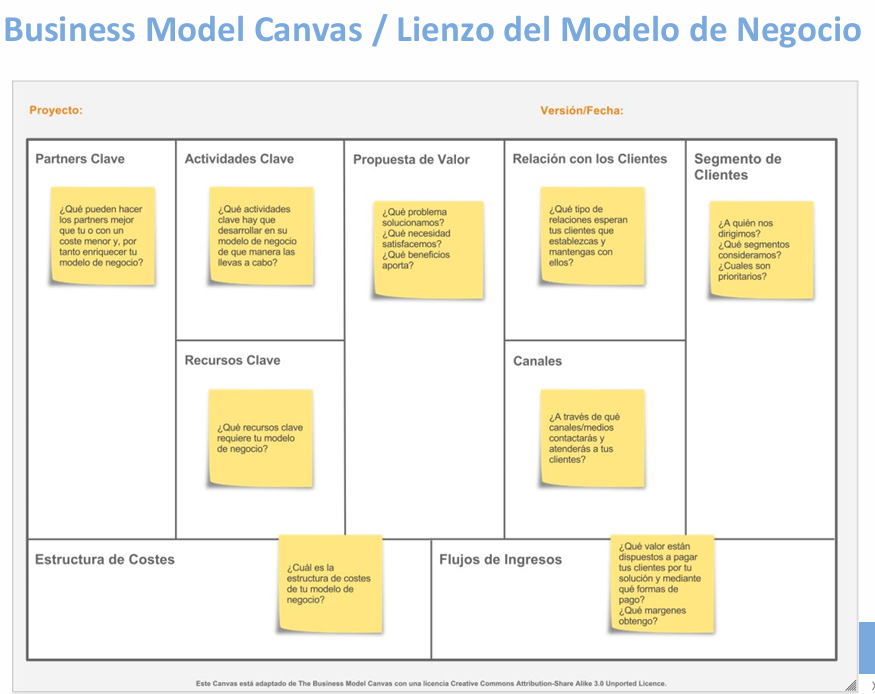Click the '¿A quién nos dirigimos?' sticky note
The width and height of the screenshot is (875, 694).
[762, 250]
